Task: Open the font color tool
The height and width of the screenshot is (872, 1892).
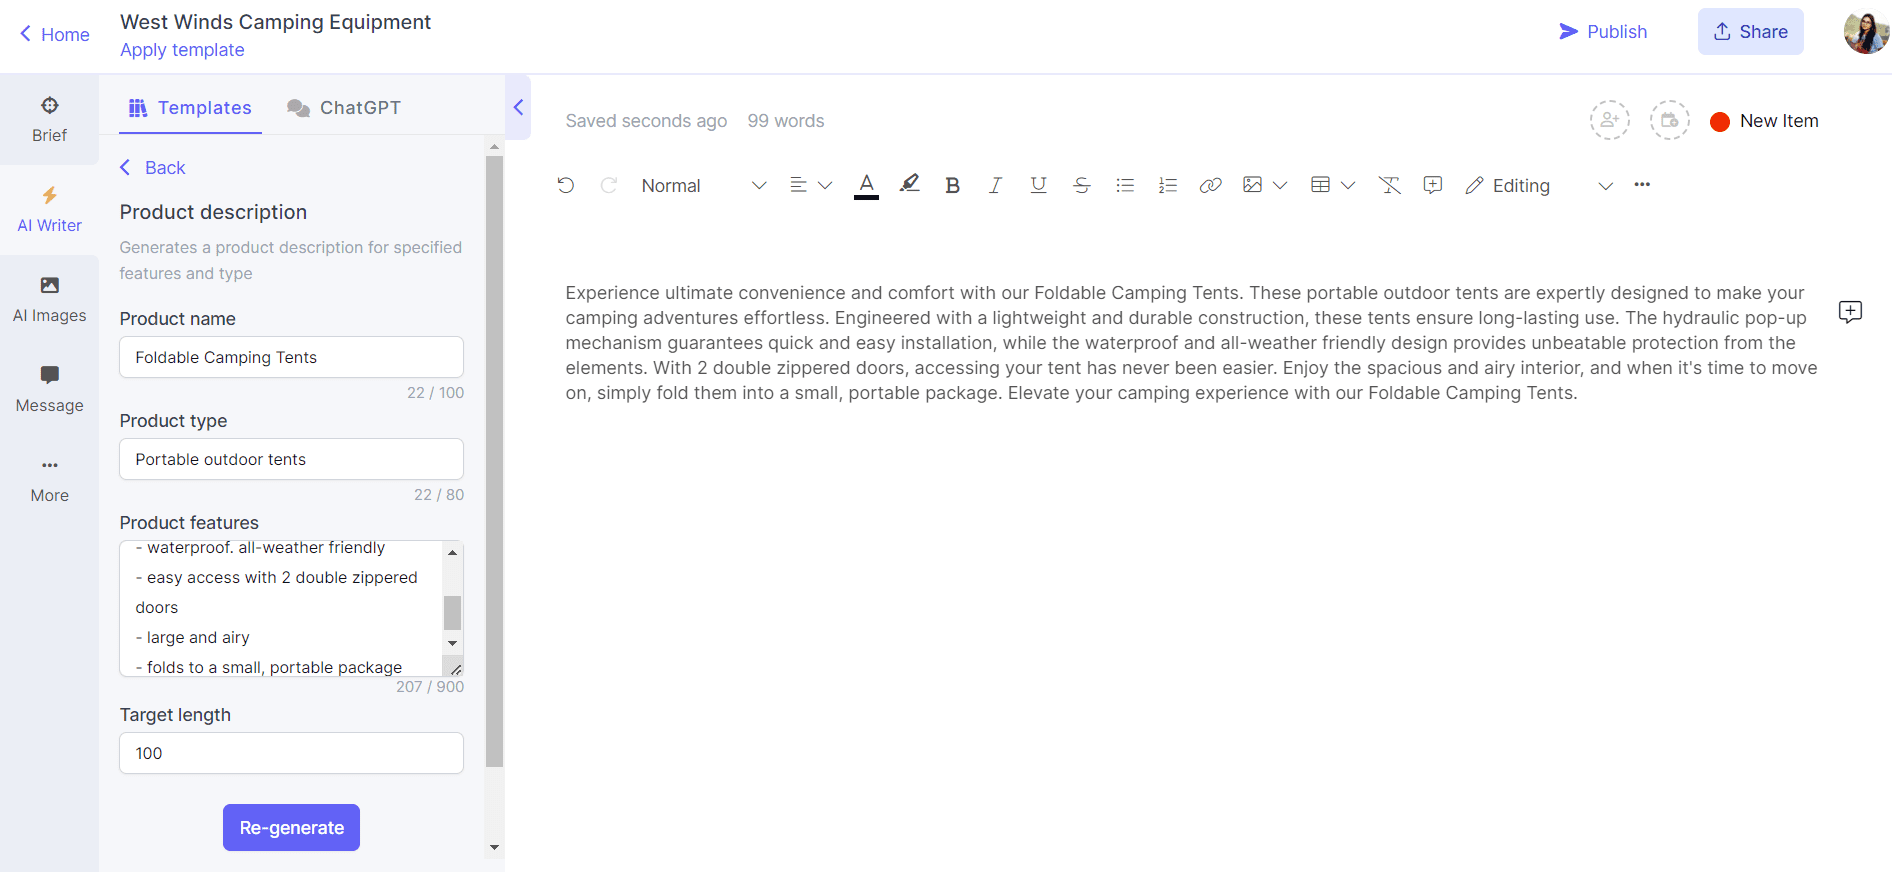Action: click(x=866, y=185)
